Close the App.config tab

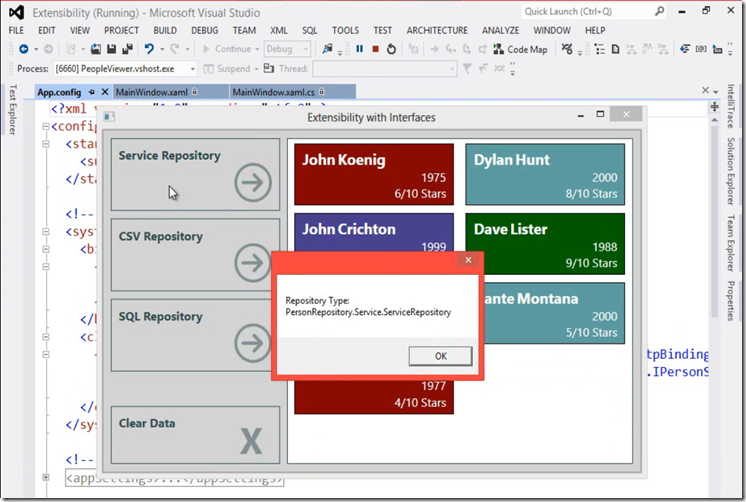point(105,92)
